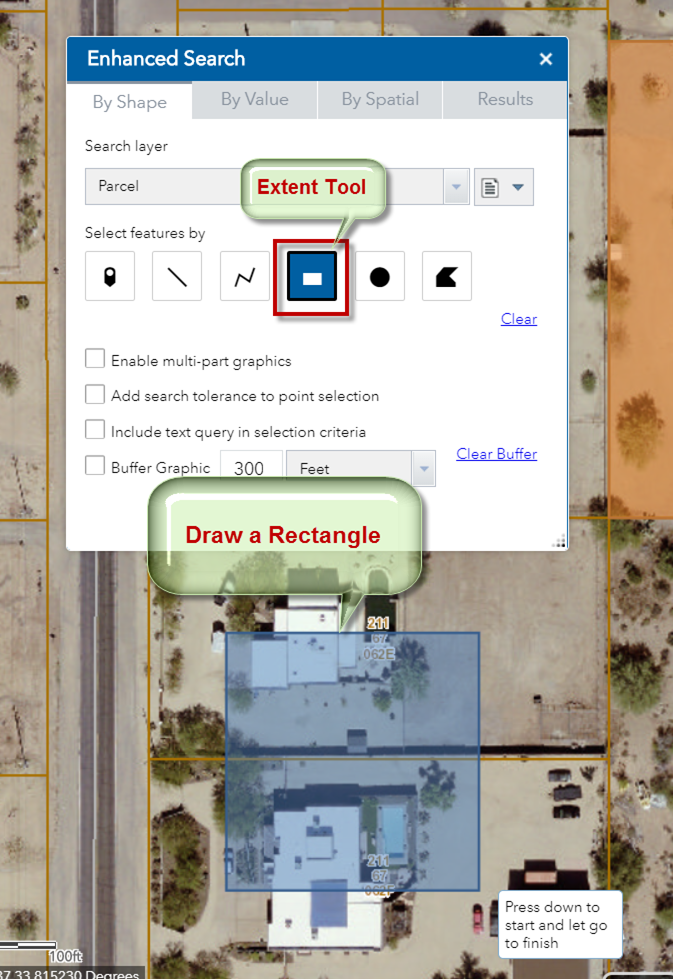Image resolution: width=673 pixels, height=979 pixels.
Task: Select the circle drawing tool
Action: (379, 277)
